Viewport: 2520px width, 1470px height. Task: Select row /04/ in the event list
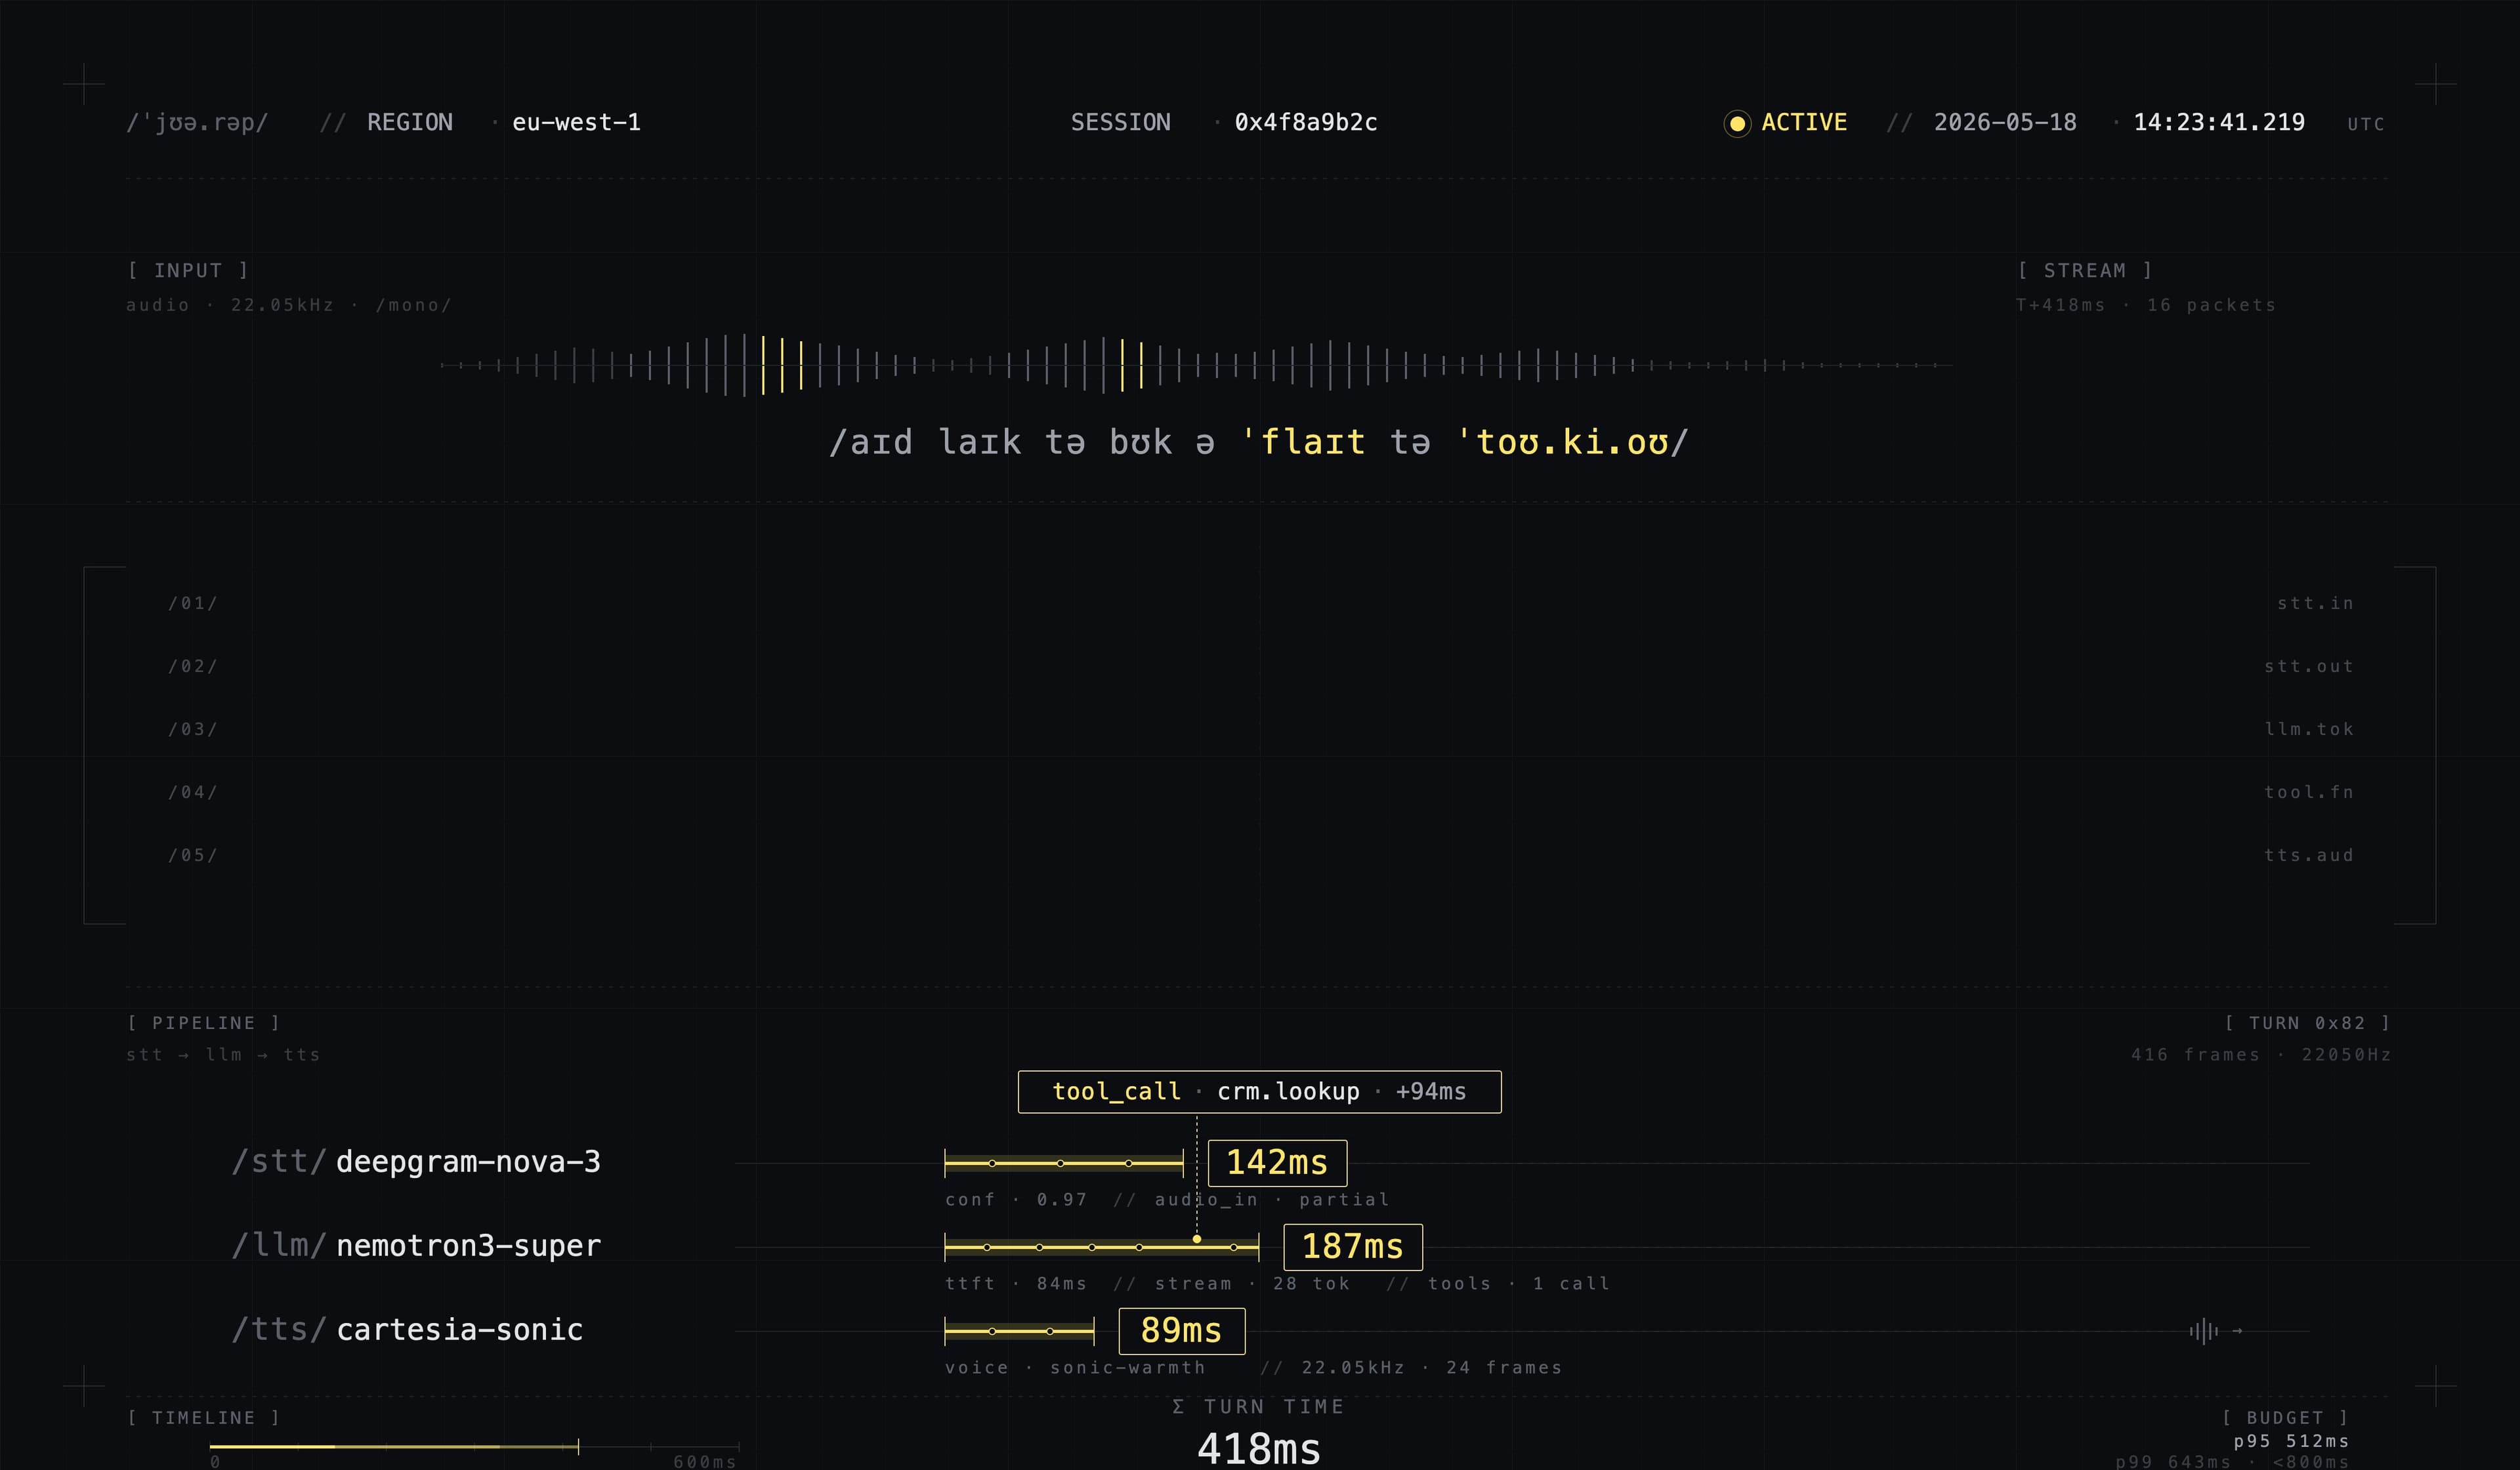coord(193,792)
